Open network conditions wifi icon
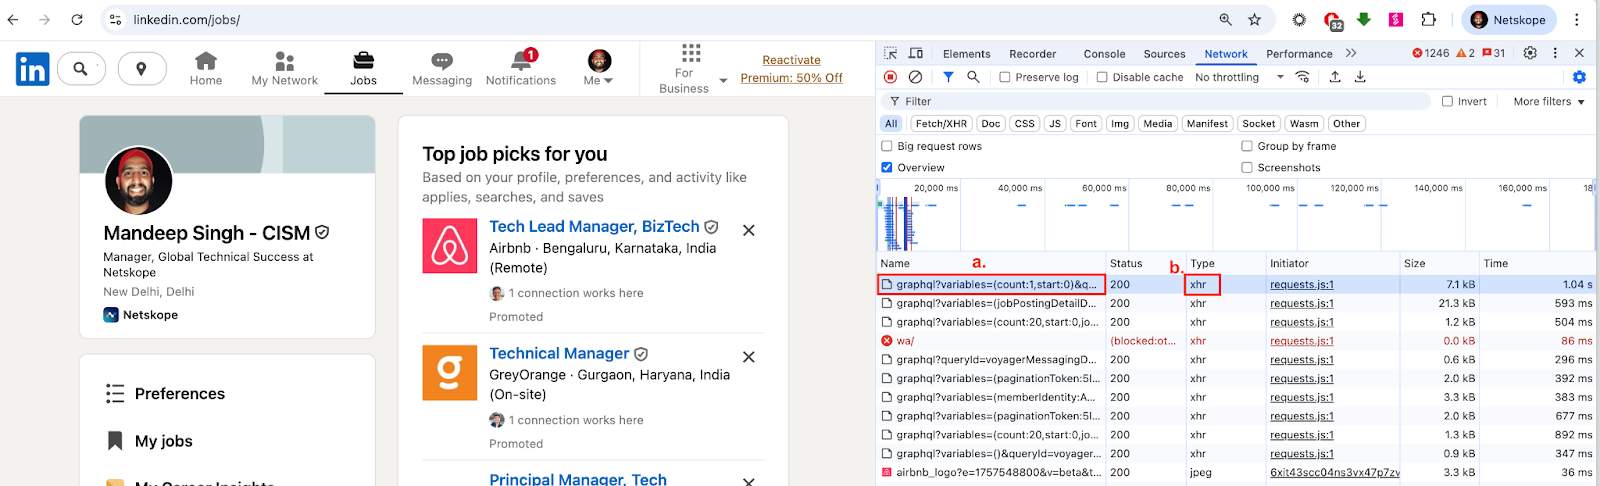 (1302, 77)
